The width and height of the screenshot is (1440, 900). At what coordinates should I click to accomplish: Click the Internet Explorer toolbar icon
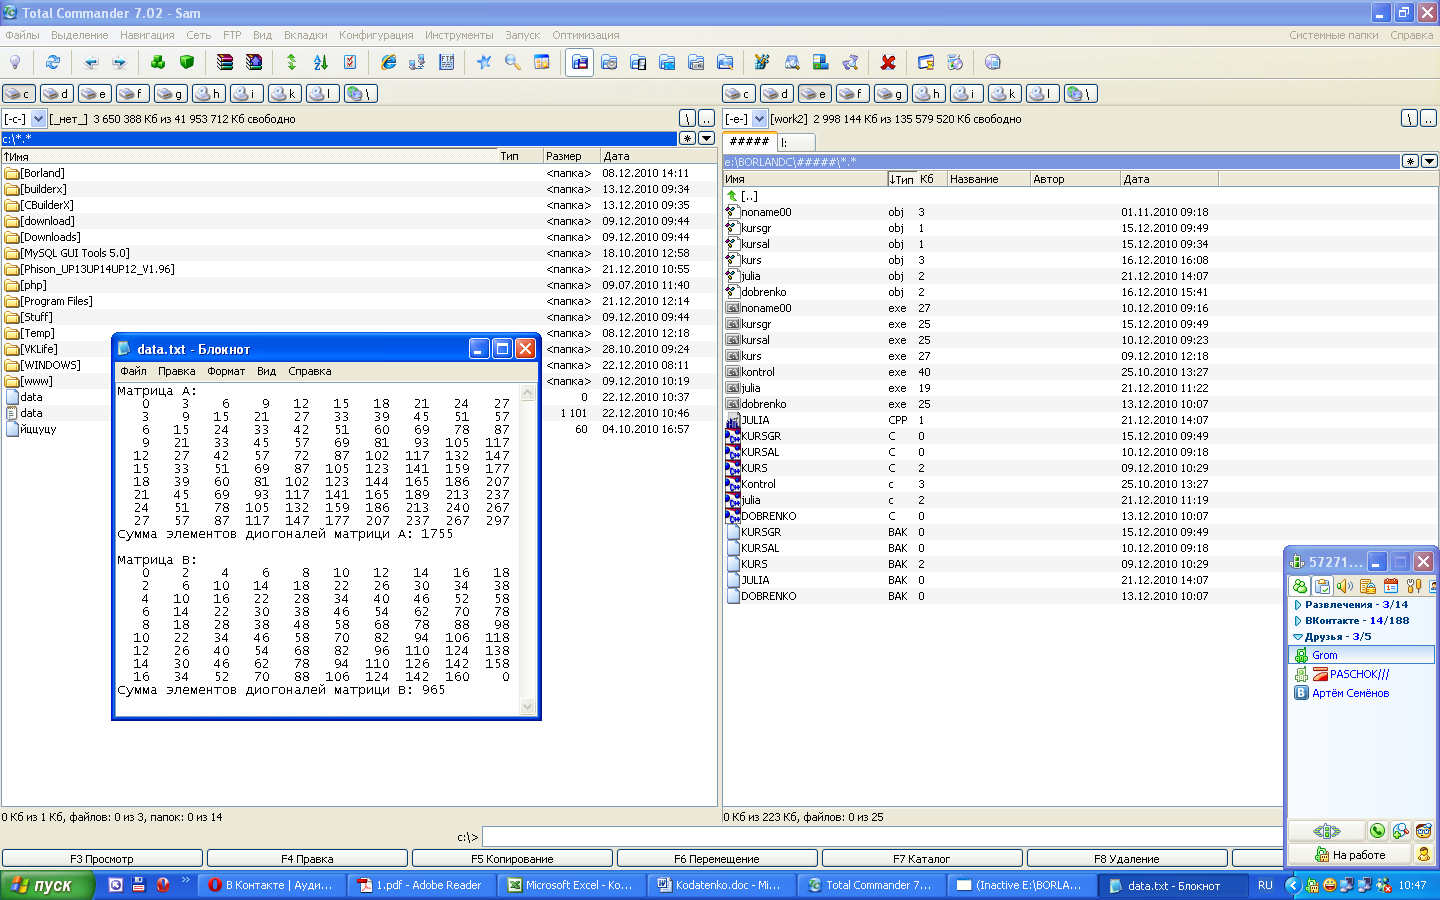click(x=388, y=62)
